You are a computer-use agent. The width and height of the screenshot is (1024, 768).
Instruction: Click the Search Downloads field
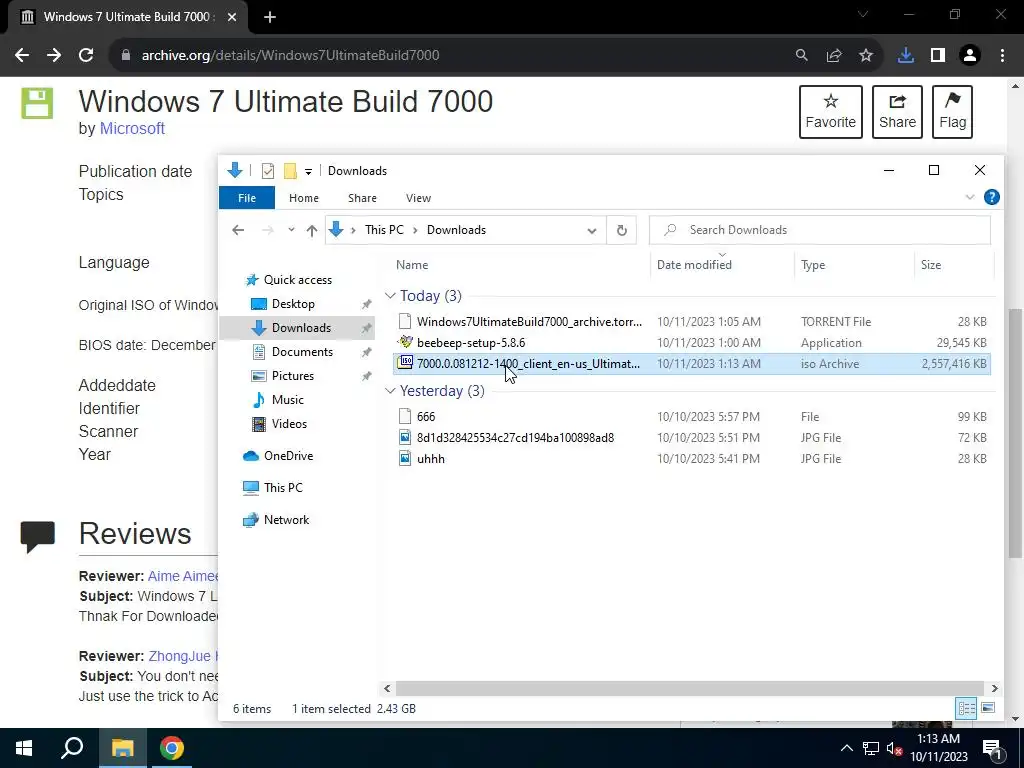(820, 230)
